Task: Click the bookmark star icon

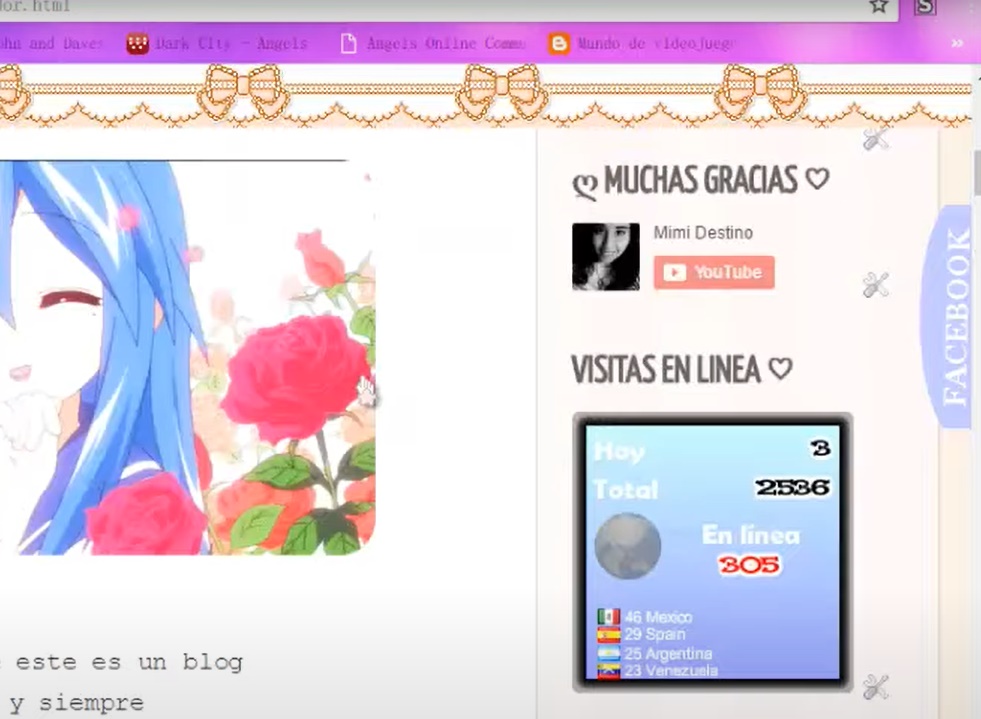Action: [x=879, y=6]
